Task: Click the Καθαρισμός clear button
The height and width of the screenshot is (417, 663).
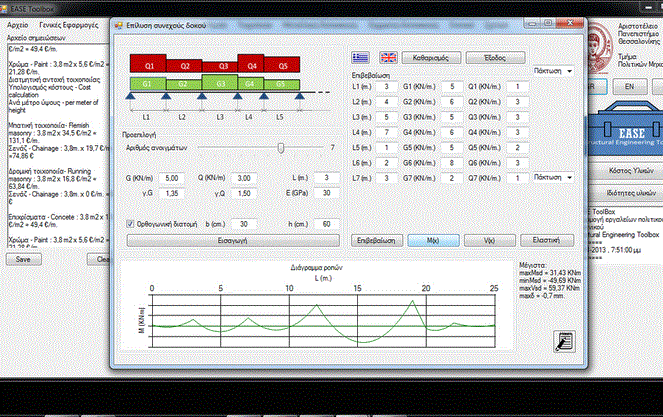Action: (x=431, y=58)
